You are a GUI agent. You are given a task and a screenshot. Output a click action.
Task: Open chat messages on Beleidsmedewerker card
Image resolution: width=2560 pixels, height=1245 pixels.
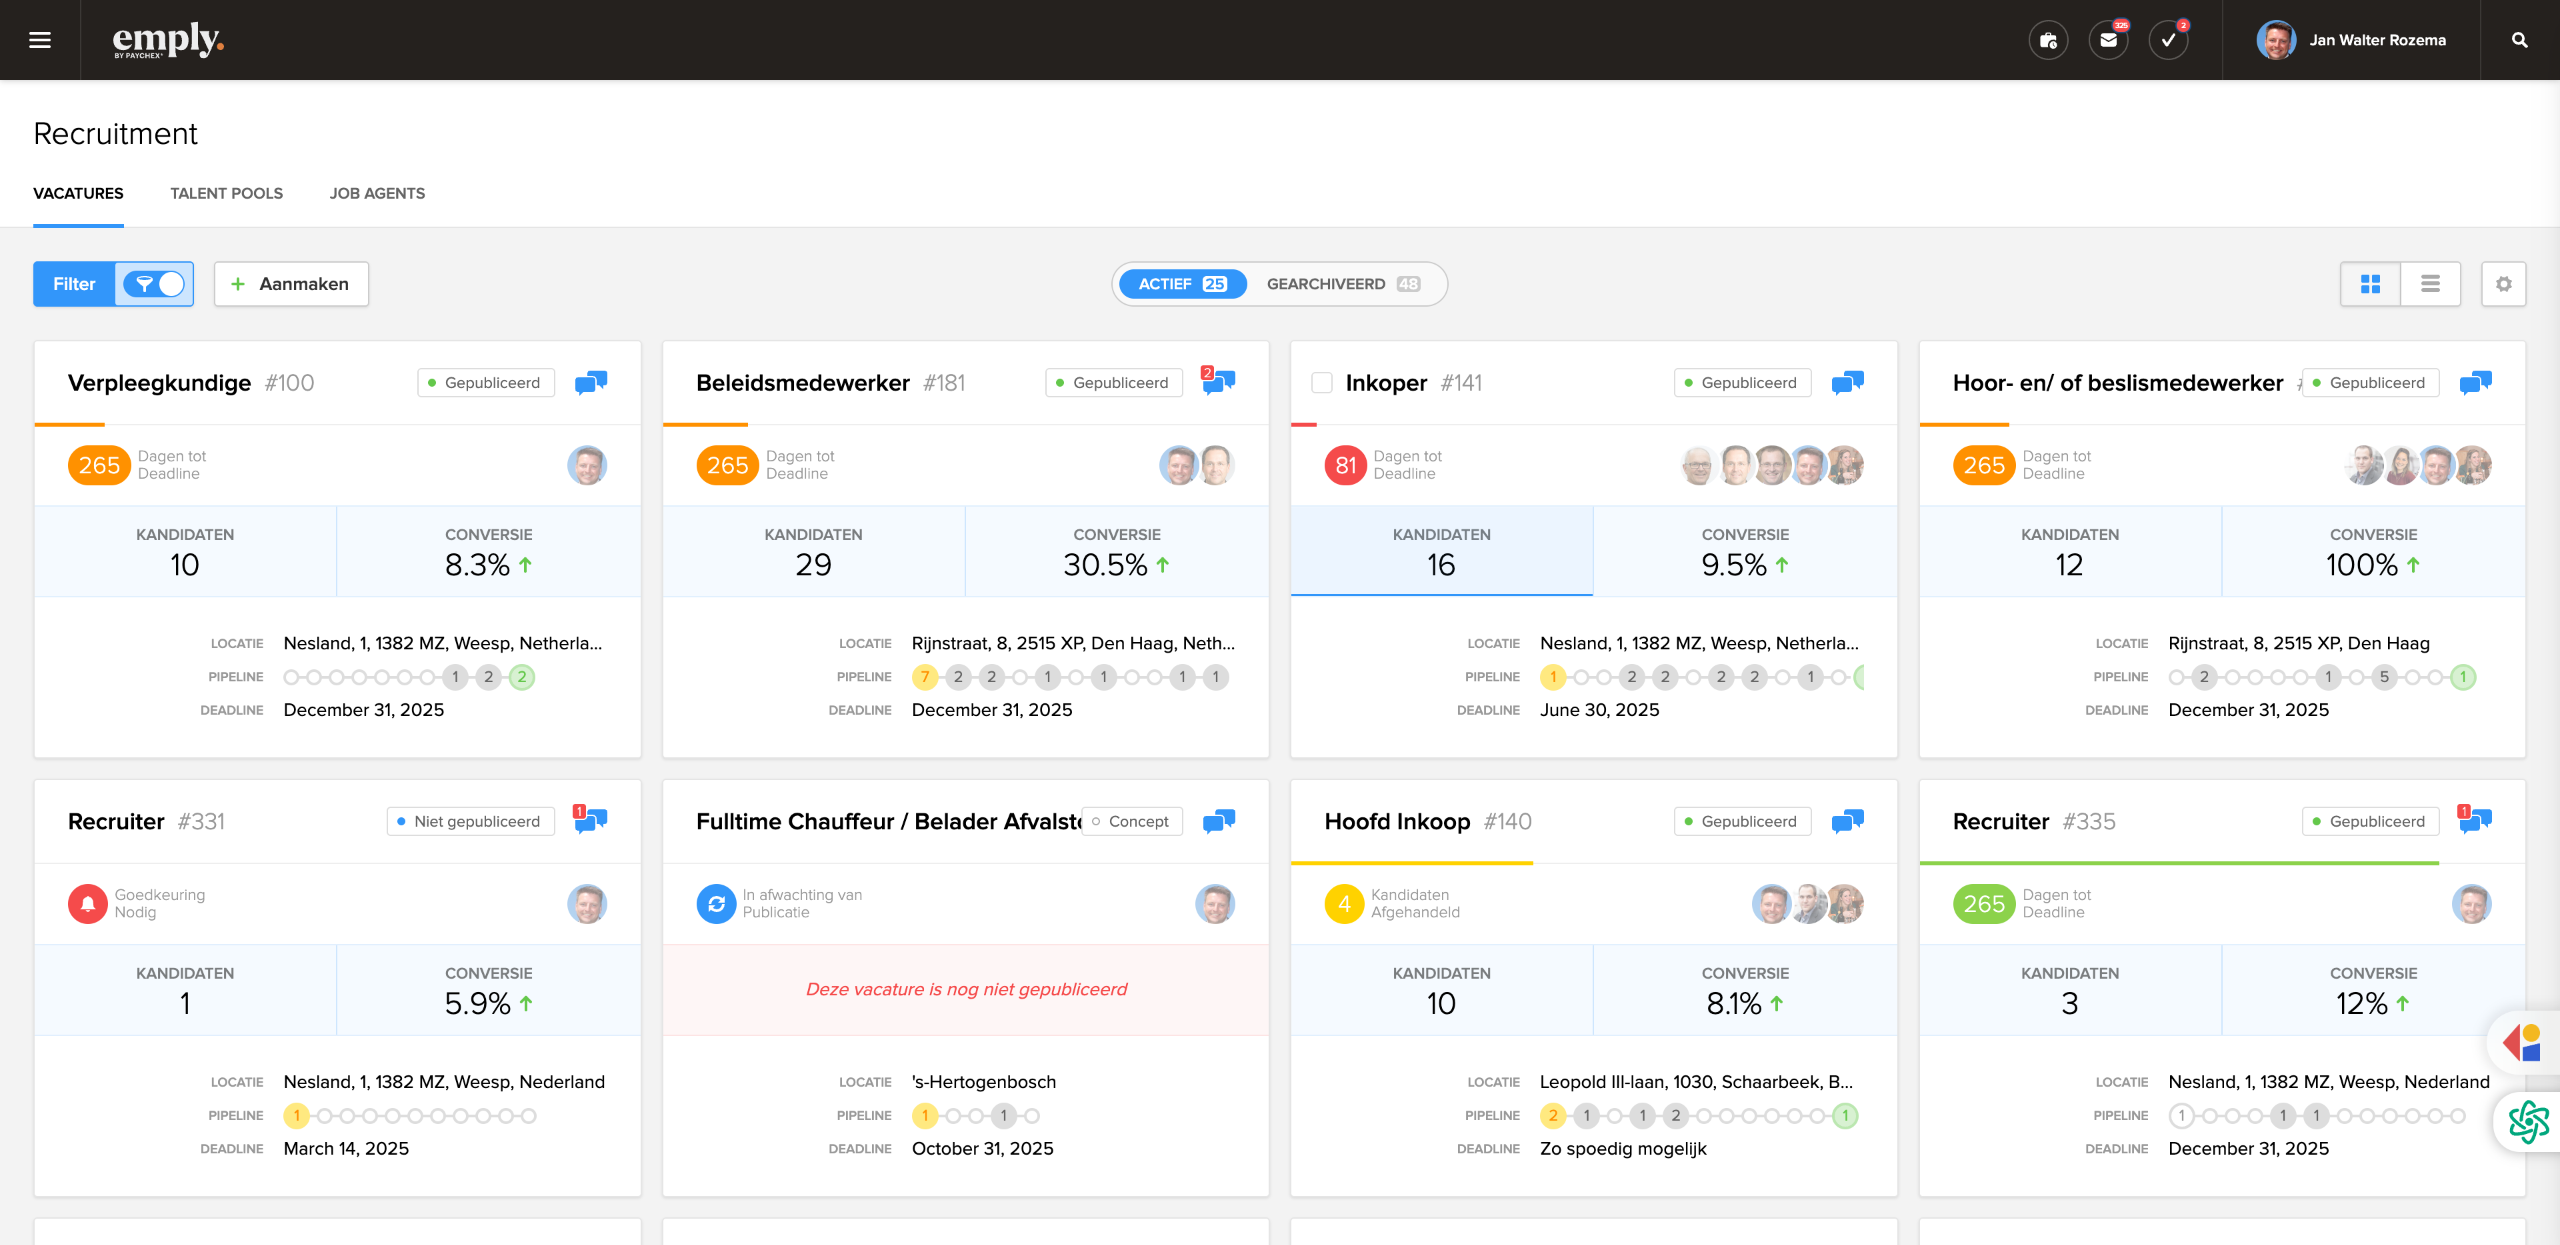point(1218,382)
